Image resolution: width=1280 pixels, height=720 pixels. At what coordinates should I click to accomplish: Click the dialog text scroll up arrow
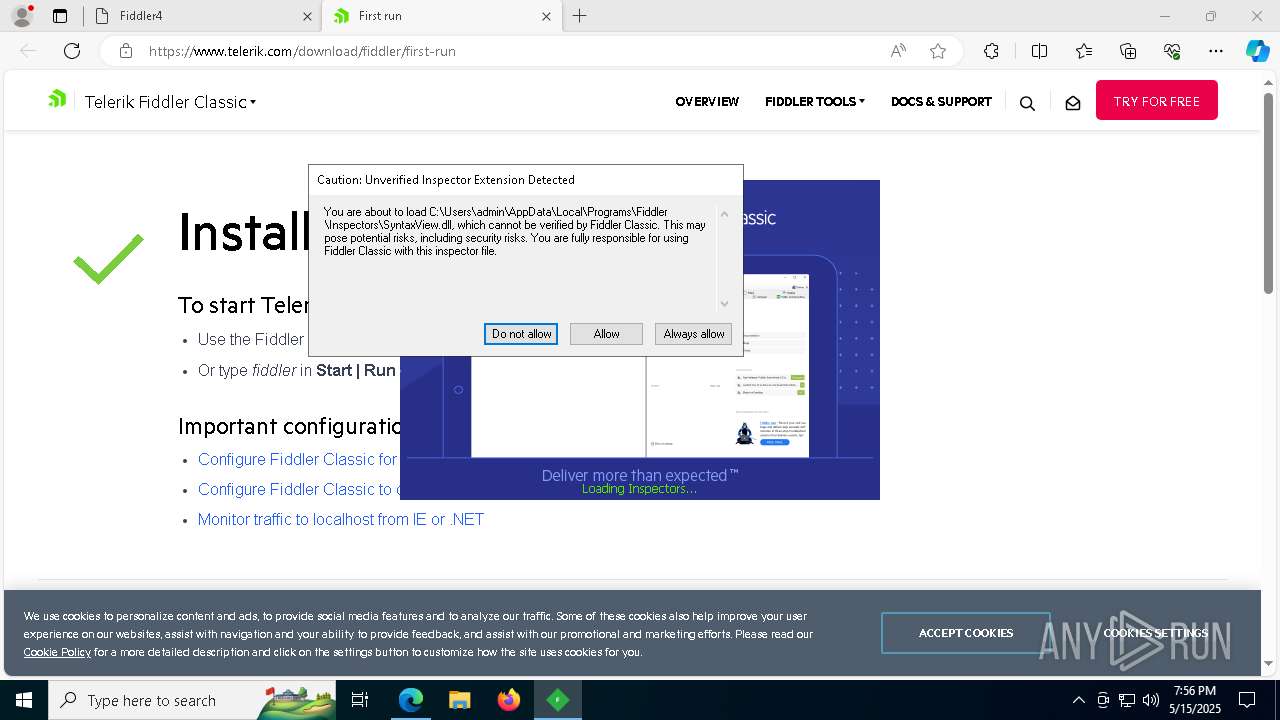click(725, 214)
